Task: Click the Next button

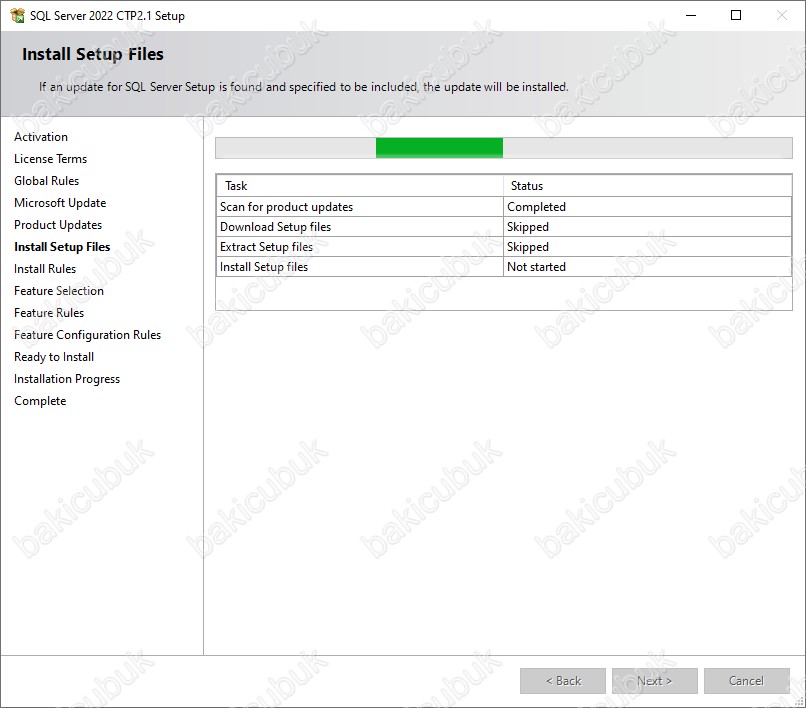Action: pyautogui.click(x=654, y=681)
